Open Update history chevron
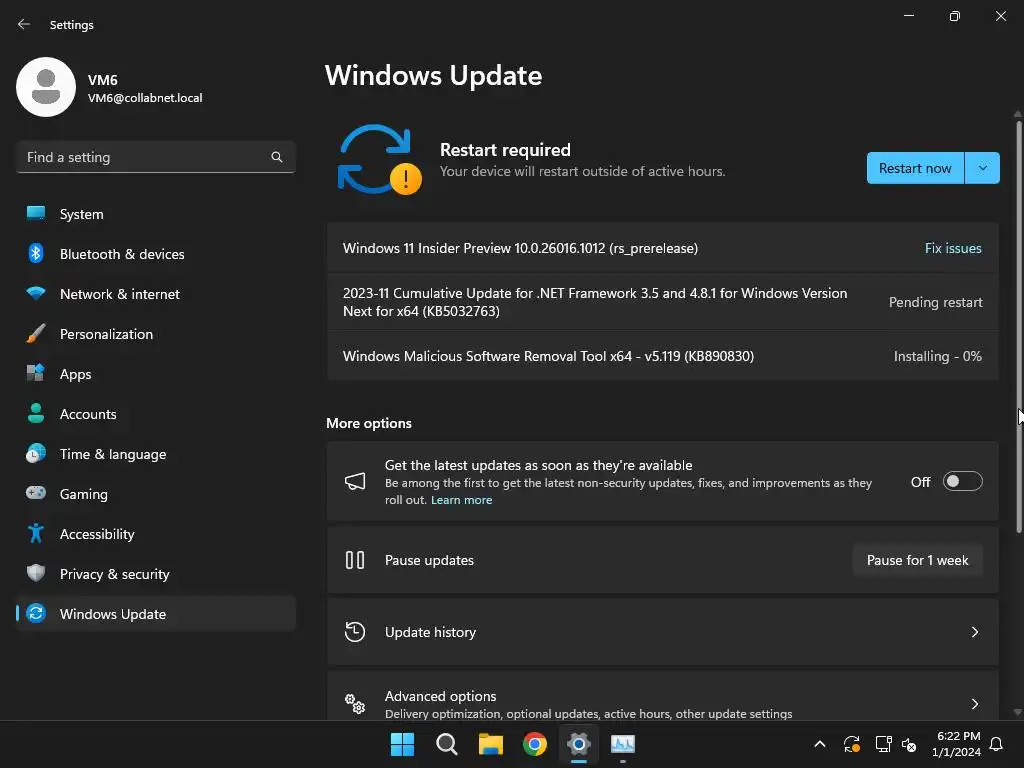This screenshot has height=768, width=1024. 975,632
